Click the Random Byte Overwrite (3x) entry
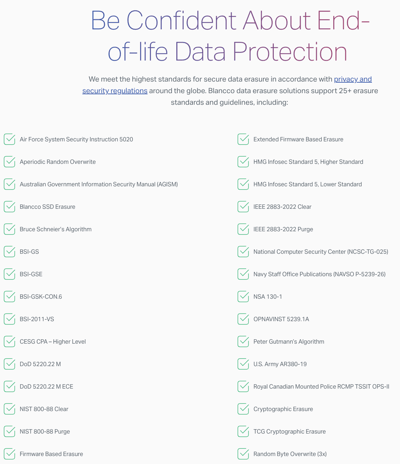The image size is (400, 464). coord(290,454)
